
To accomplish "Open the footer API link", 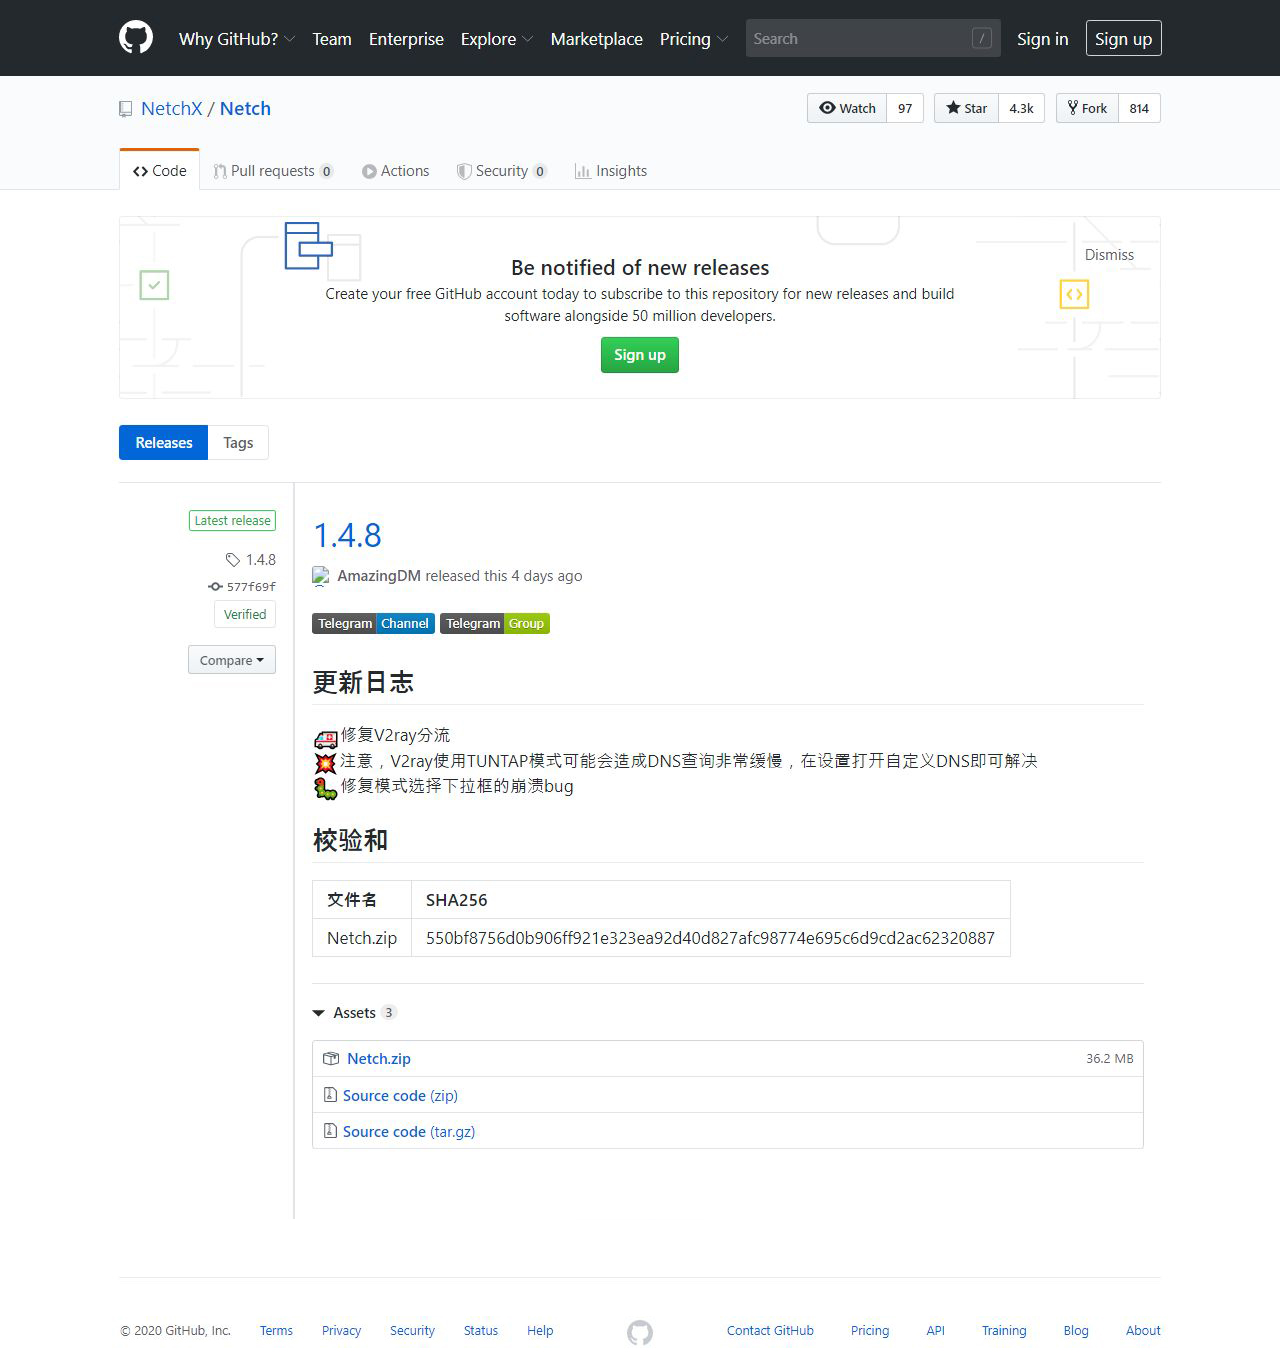I will tap(935, 1331).
